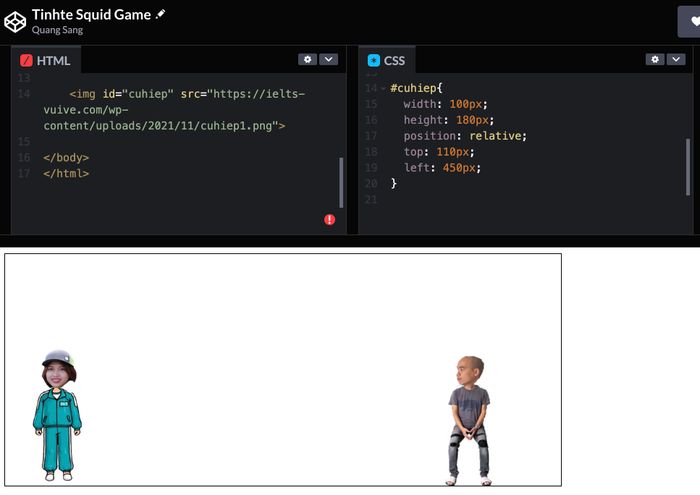
Task: Click the red error indicator in HTML panel
Action: [330, 219]
